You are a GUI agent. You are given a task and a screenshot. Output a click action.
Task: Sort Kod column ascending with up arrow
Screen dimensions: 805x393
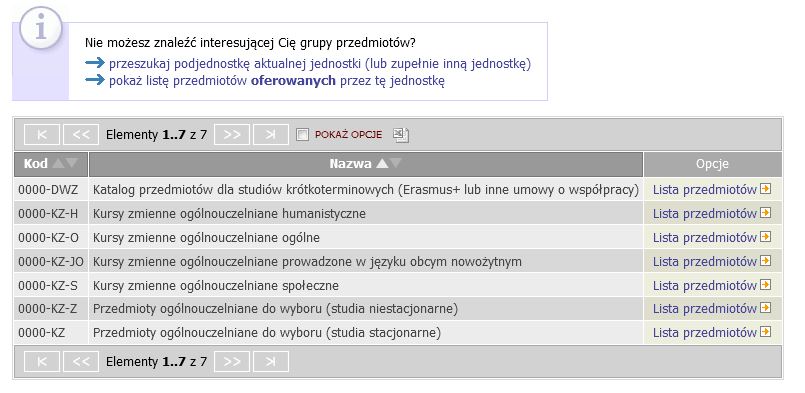59,163
